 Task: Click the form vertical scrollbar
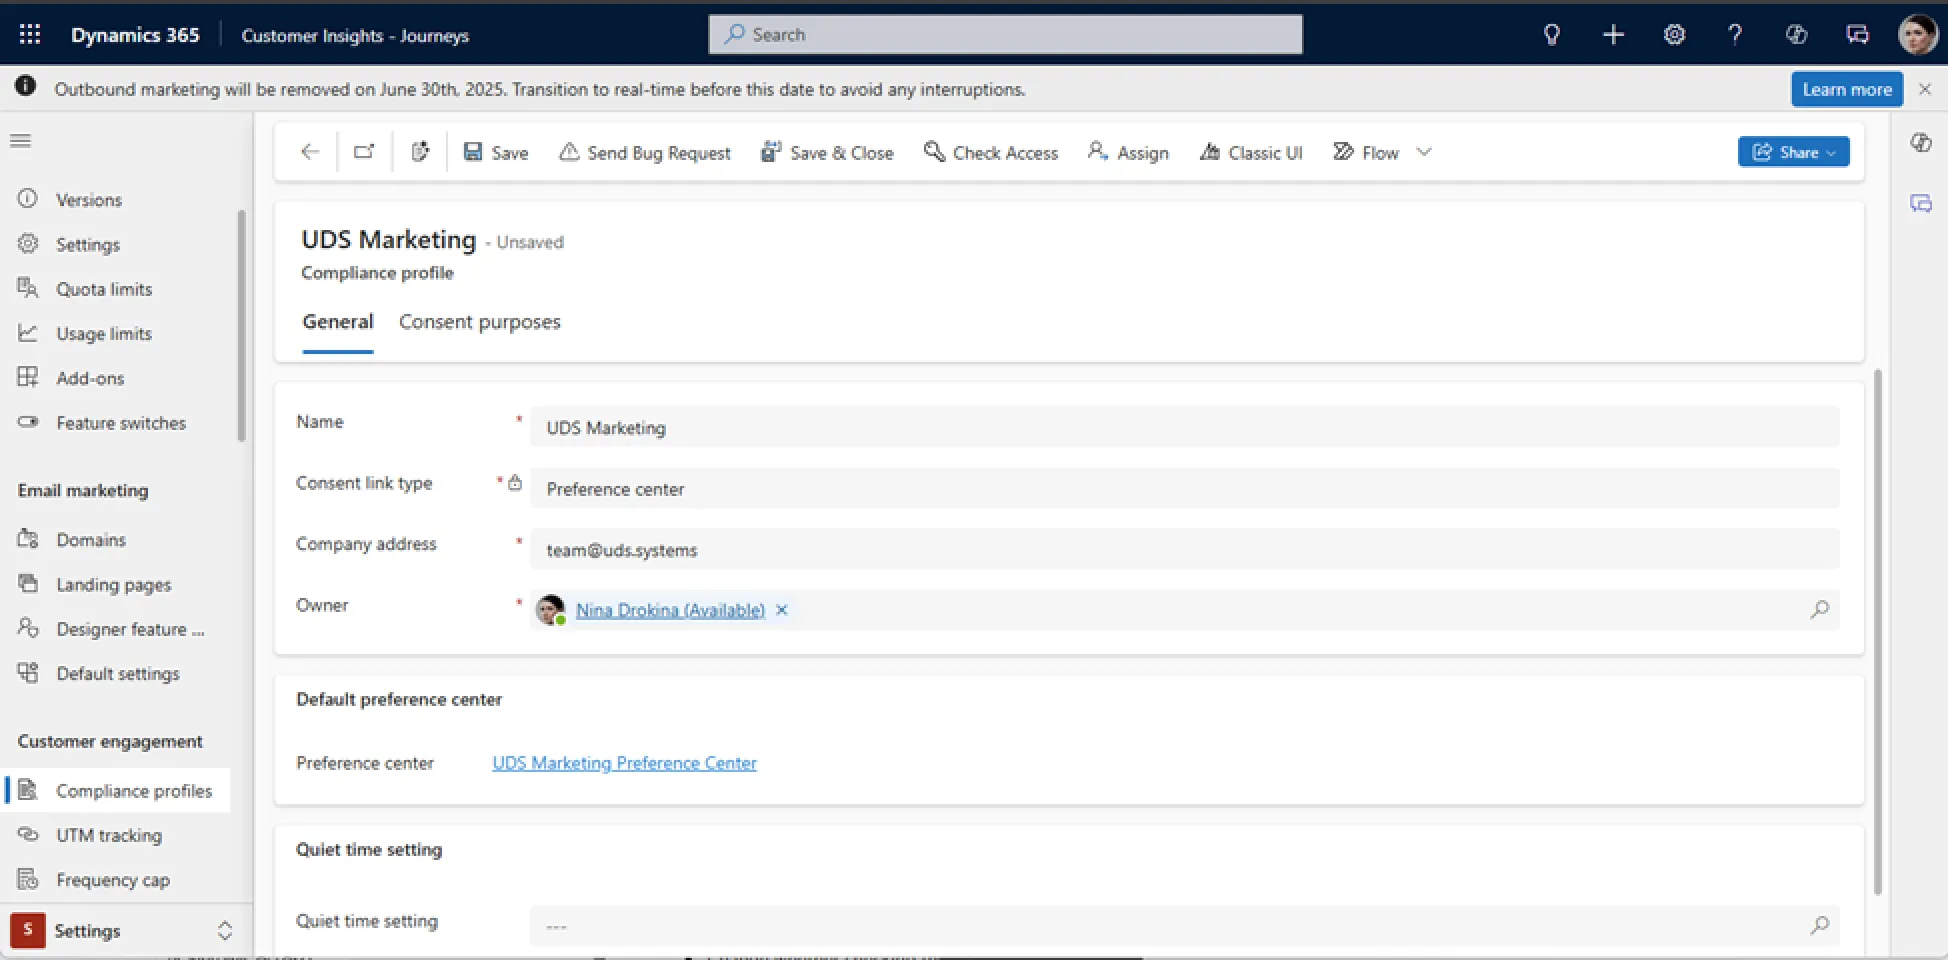pos(1877,632)
